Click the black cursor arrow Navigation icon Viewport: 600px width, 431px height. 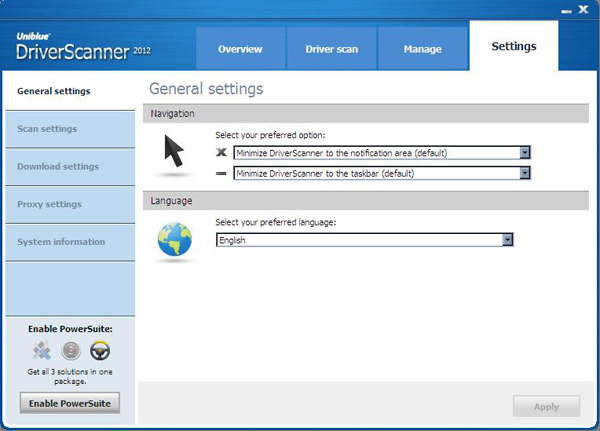coord(174,151)
